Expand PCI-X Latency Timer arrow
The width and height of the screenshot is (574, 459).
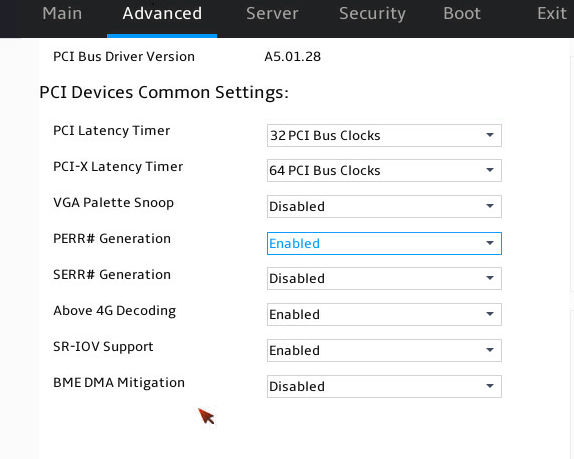(x=490, y=170)
